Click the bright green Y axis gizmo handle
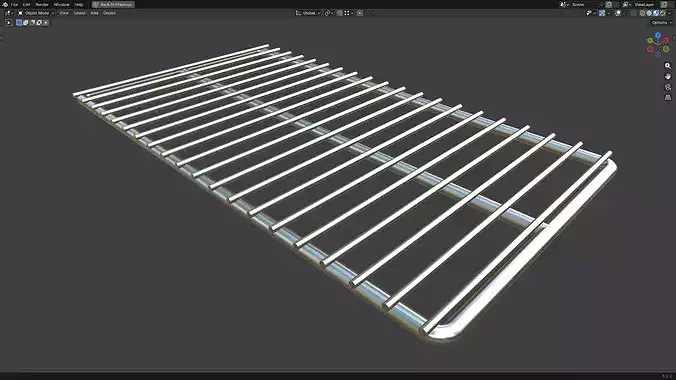Viewport: 676px width, 380px height. click(650, 41)
